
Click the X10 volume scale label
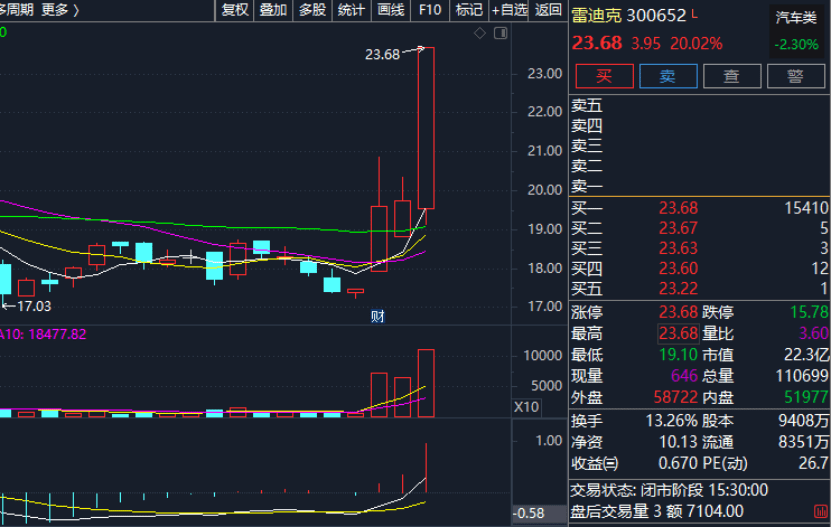[525, 406]
